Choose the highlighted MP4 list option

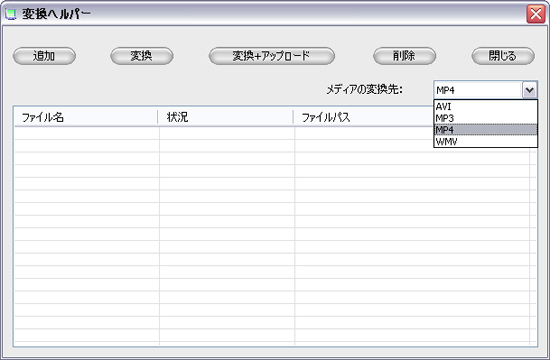click(485, 130)
